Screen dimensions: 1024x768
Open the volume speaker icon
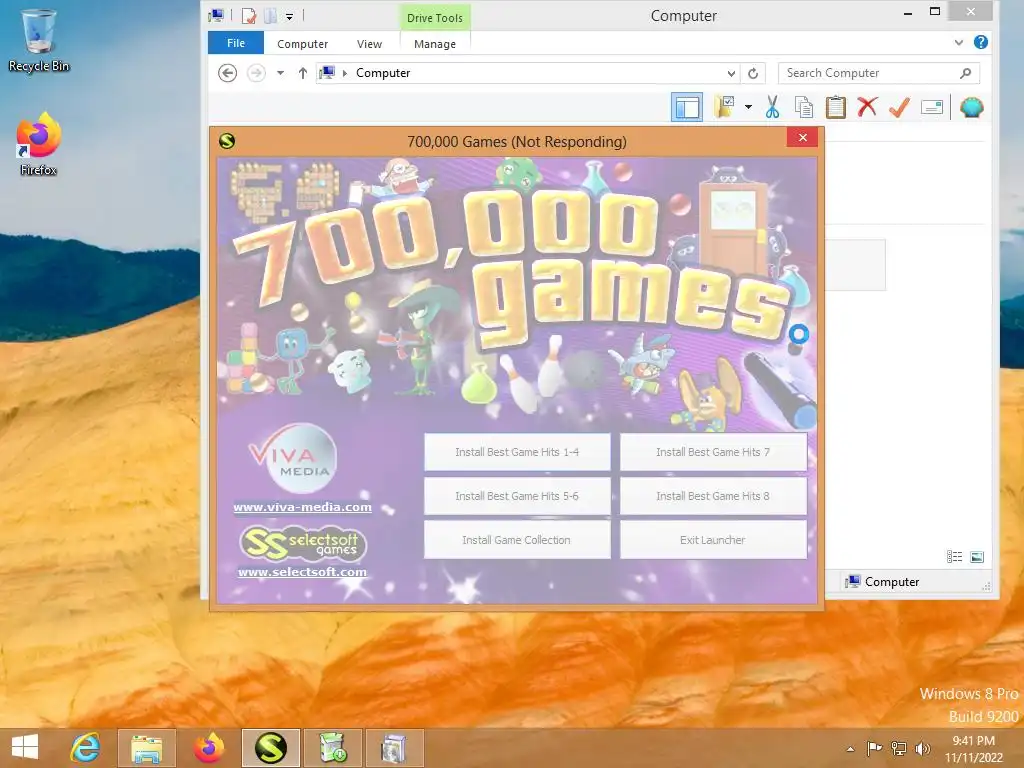coord(922,748)
